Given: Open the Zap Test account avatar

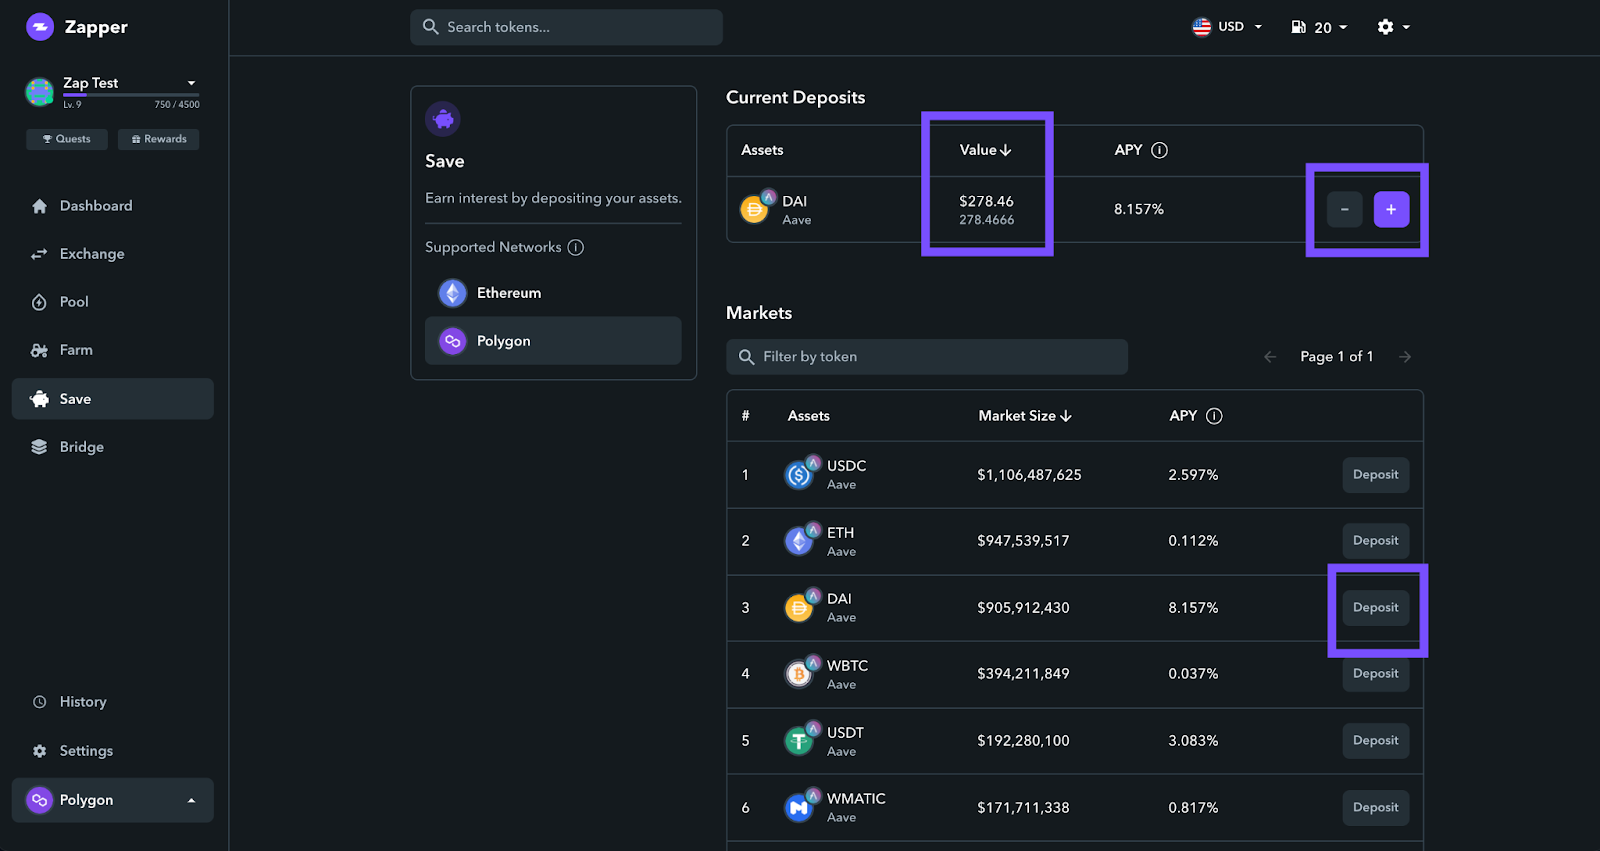Looking at the screenshot, I should (x=40, y=92).
